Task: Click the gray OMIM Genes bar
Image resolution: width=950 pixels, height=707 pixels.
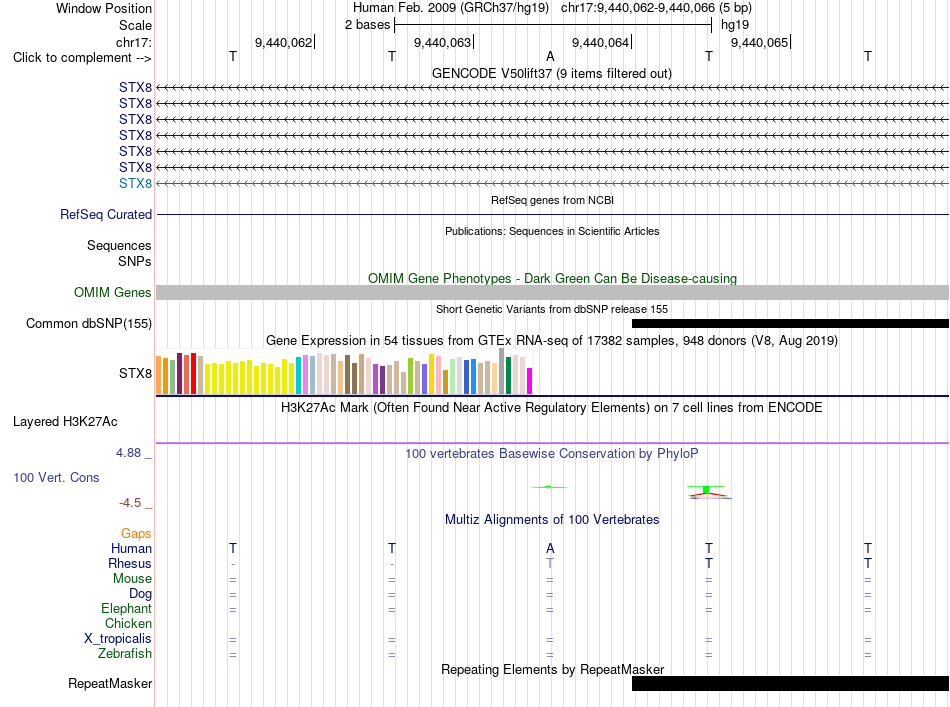Action: 552,293
